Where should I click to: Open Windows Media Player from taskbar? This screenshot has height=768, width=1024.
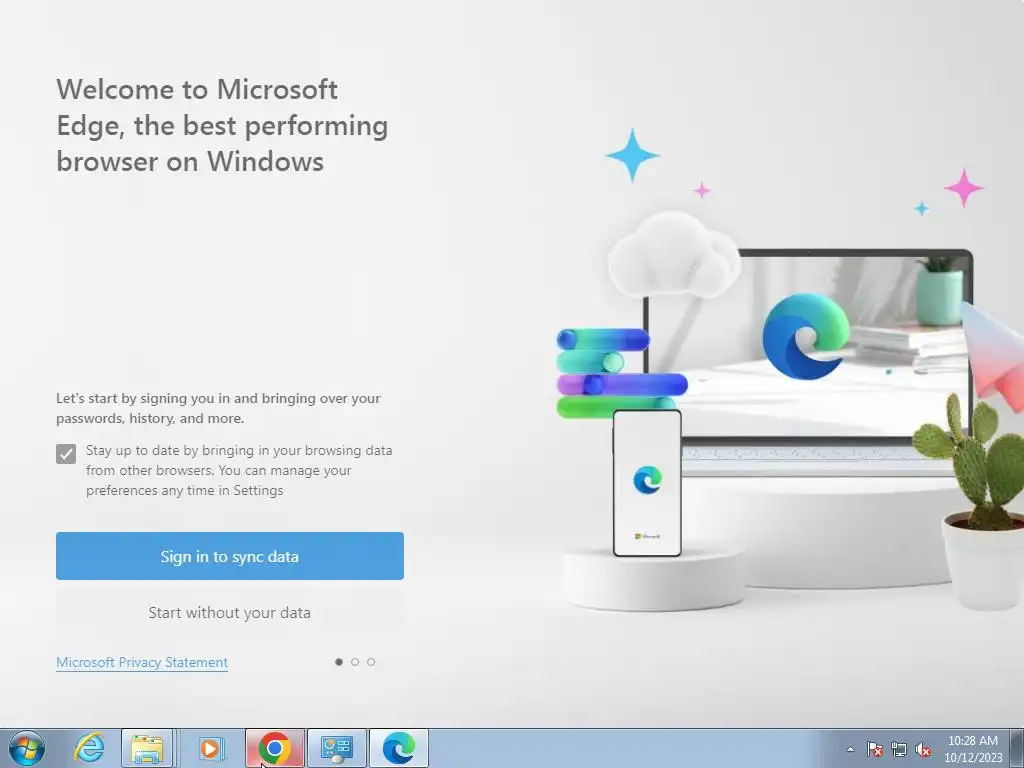[x=210, y=748]
